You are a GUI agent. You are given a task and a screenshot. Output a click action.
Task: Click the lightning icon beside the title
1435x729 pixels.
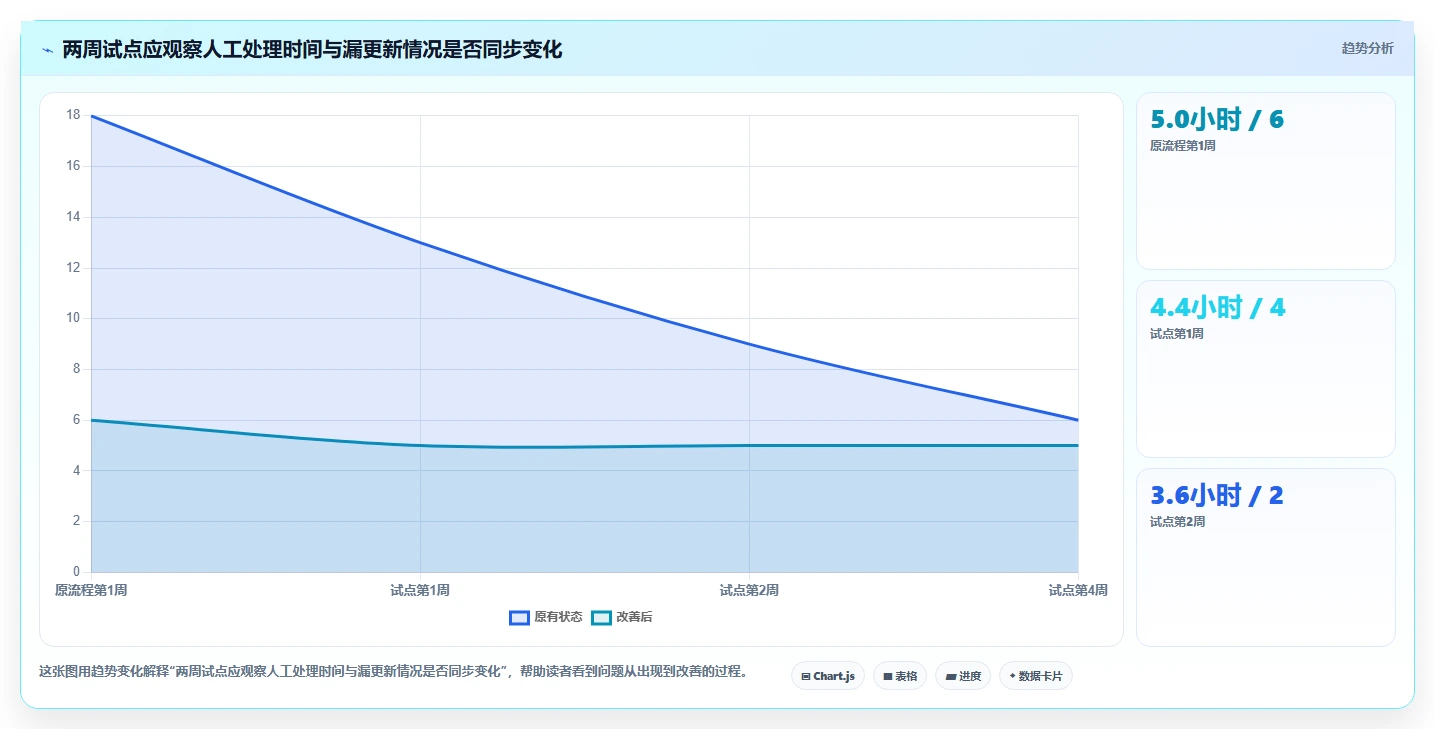tap(47, 50)
